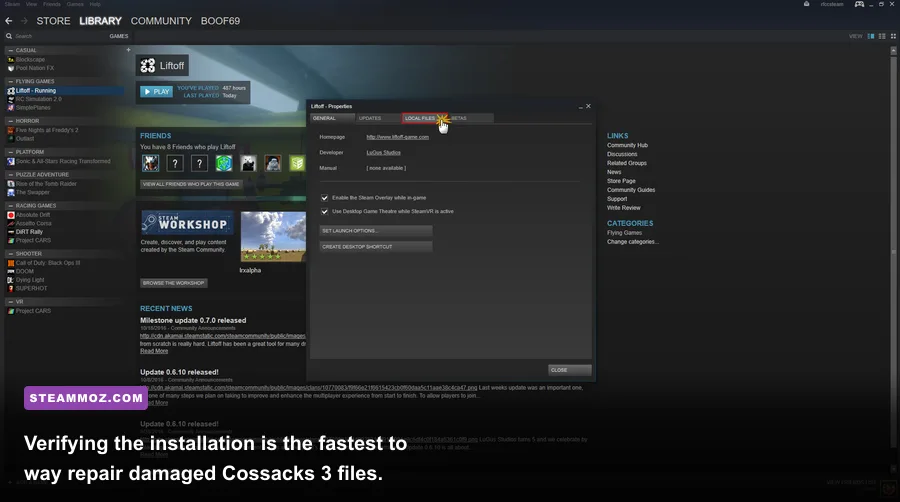The height and width of the screenshot is (502, 900).
Task: Click Change categories link
Action: click(633, 242)
